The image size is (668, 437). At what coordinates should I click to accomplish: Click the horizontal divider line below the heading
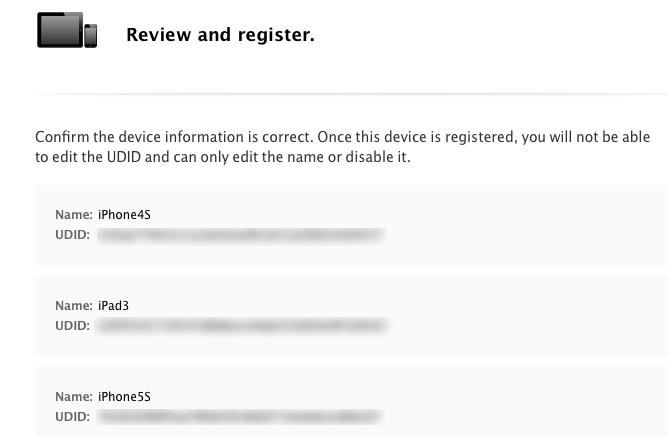click(351, 93)
